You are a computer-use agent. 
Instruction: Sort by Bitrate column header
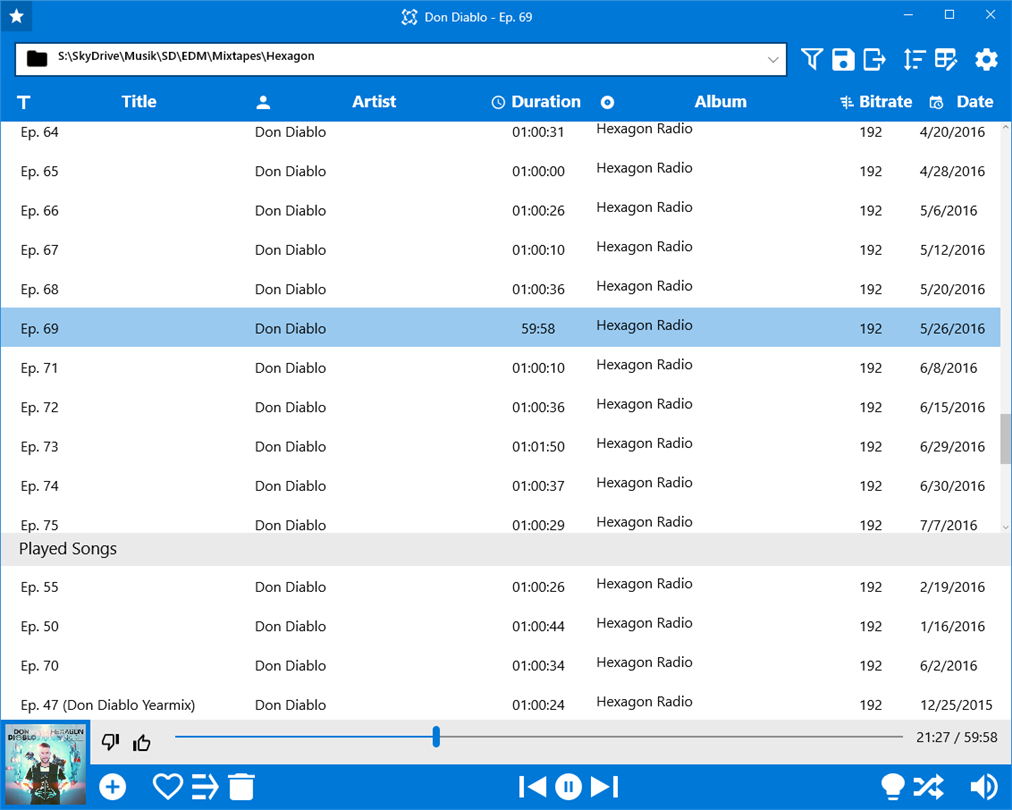pos(885,101)
